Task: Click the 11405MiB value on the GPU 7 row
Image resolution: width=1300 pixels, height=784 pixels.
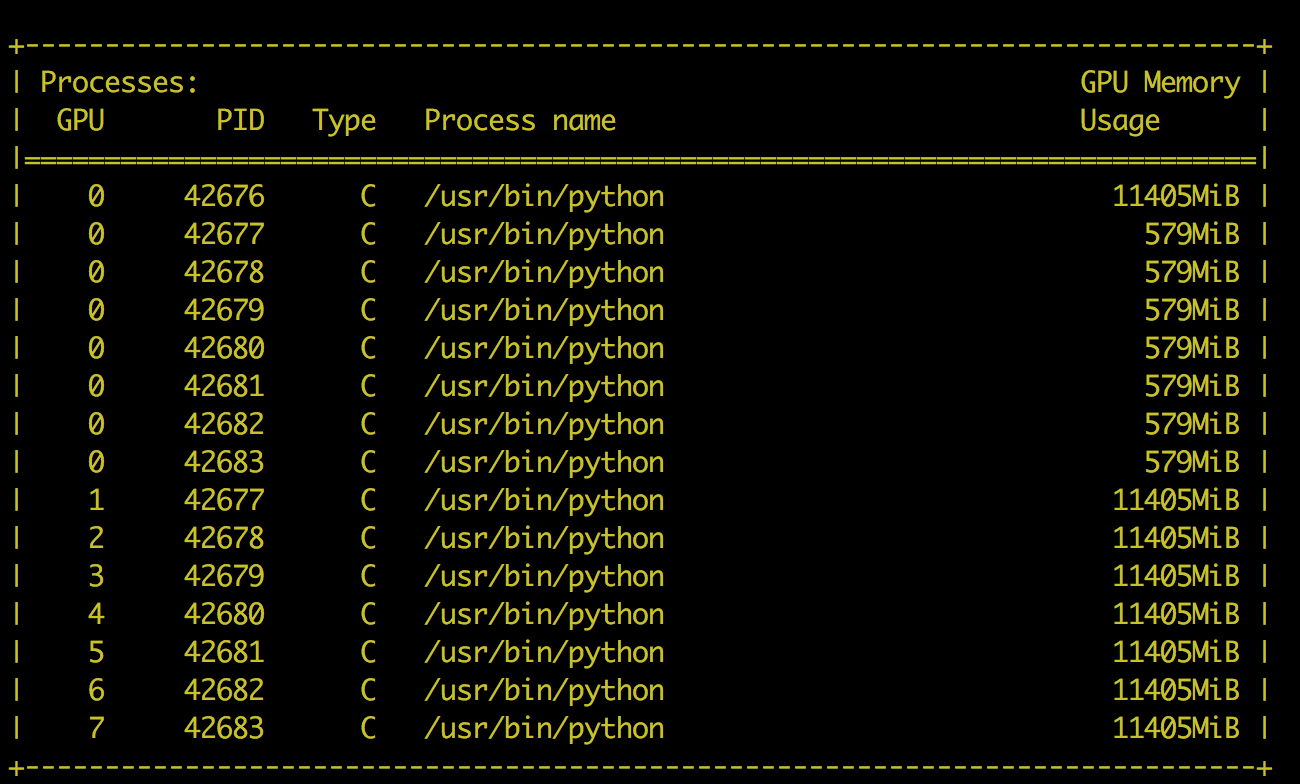Action: 1175,728
